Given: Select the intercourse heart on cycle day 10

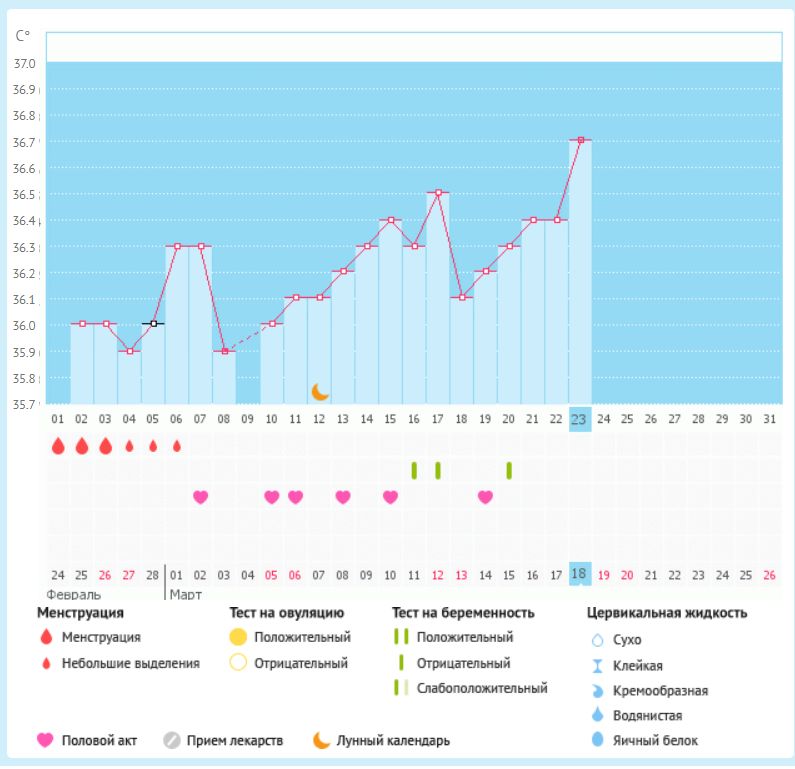Looking at the screenshot, I should 272,497.
